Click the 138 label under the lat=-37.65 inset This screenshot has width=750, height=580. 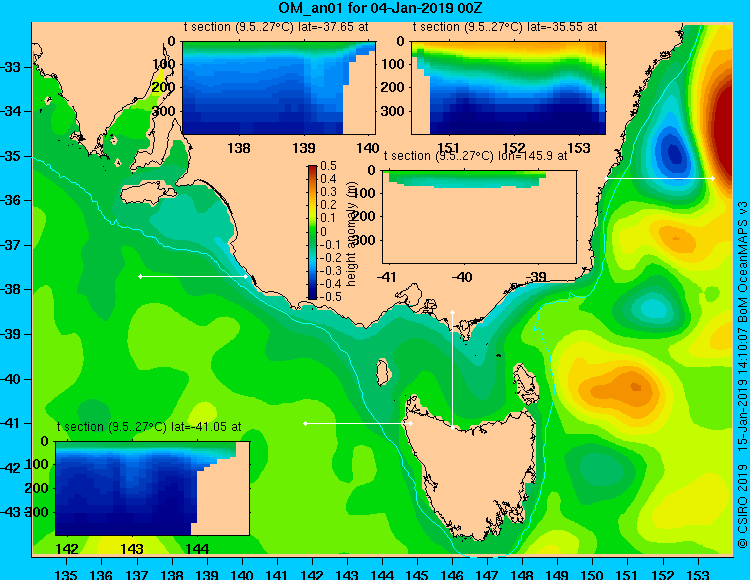(239, 148)
